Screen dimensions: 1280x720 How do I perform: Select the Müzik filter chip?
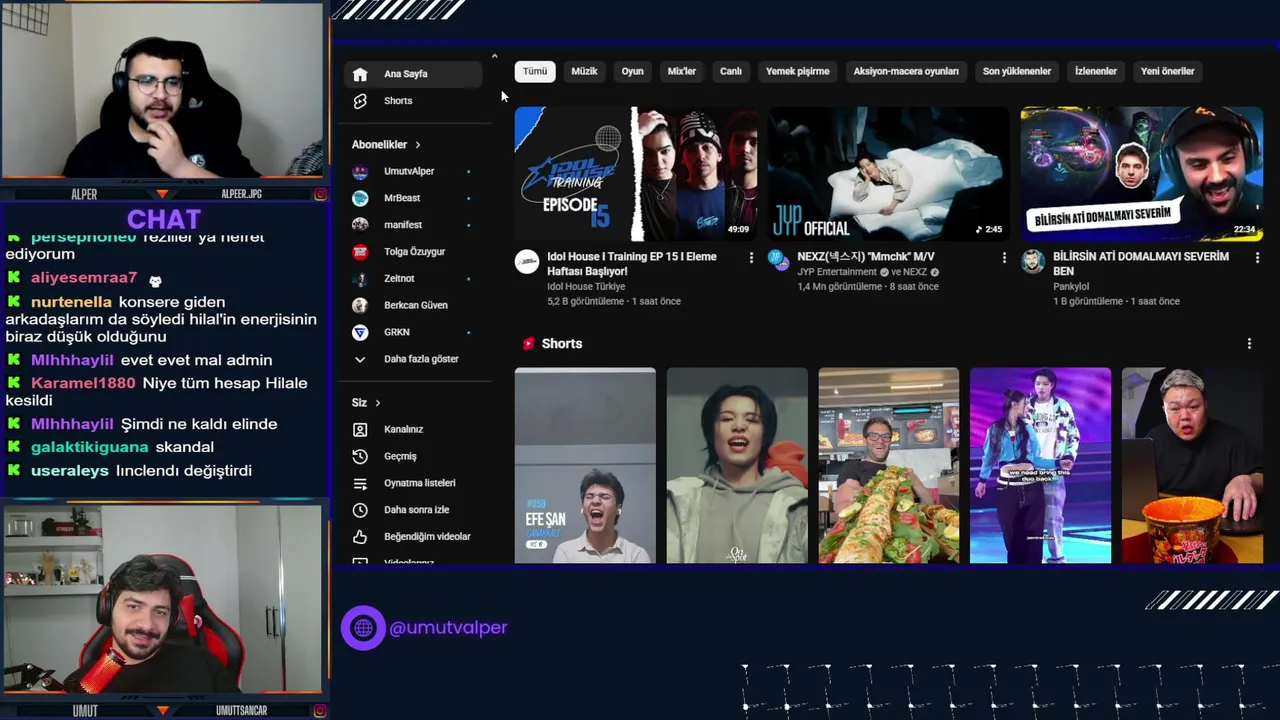584,71
